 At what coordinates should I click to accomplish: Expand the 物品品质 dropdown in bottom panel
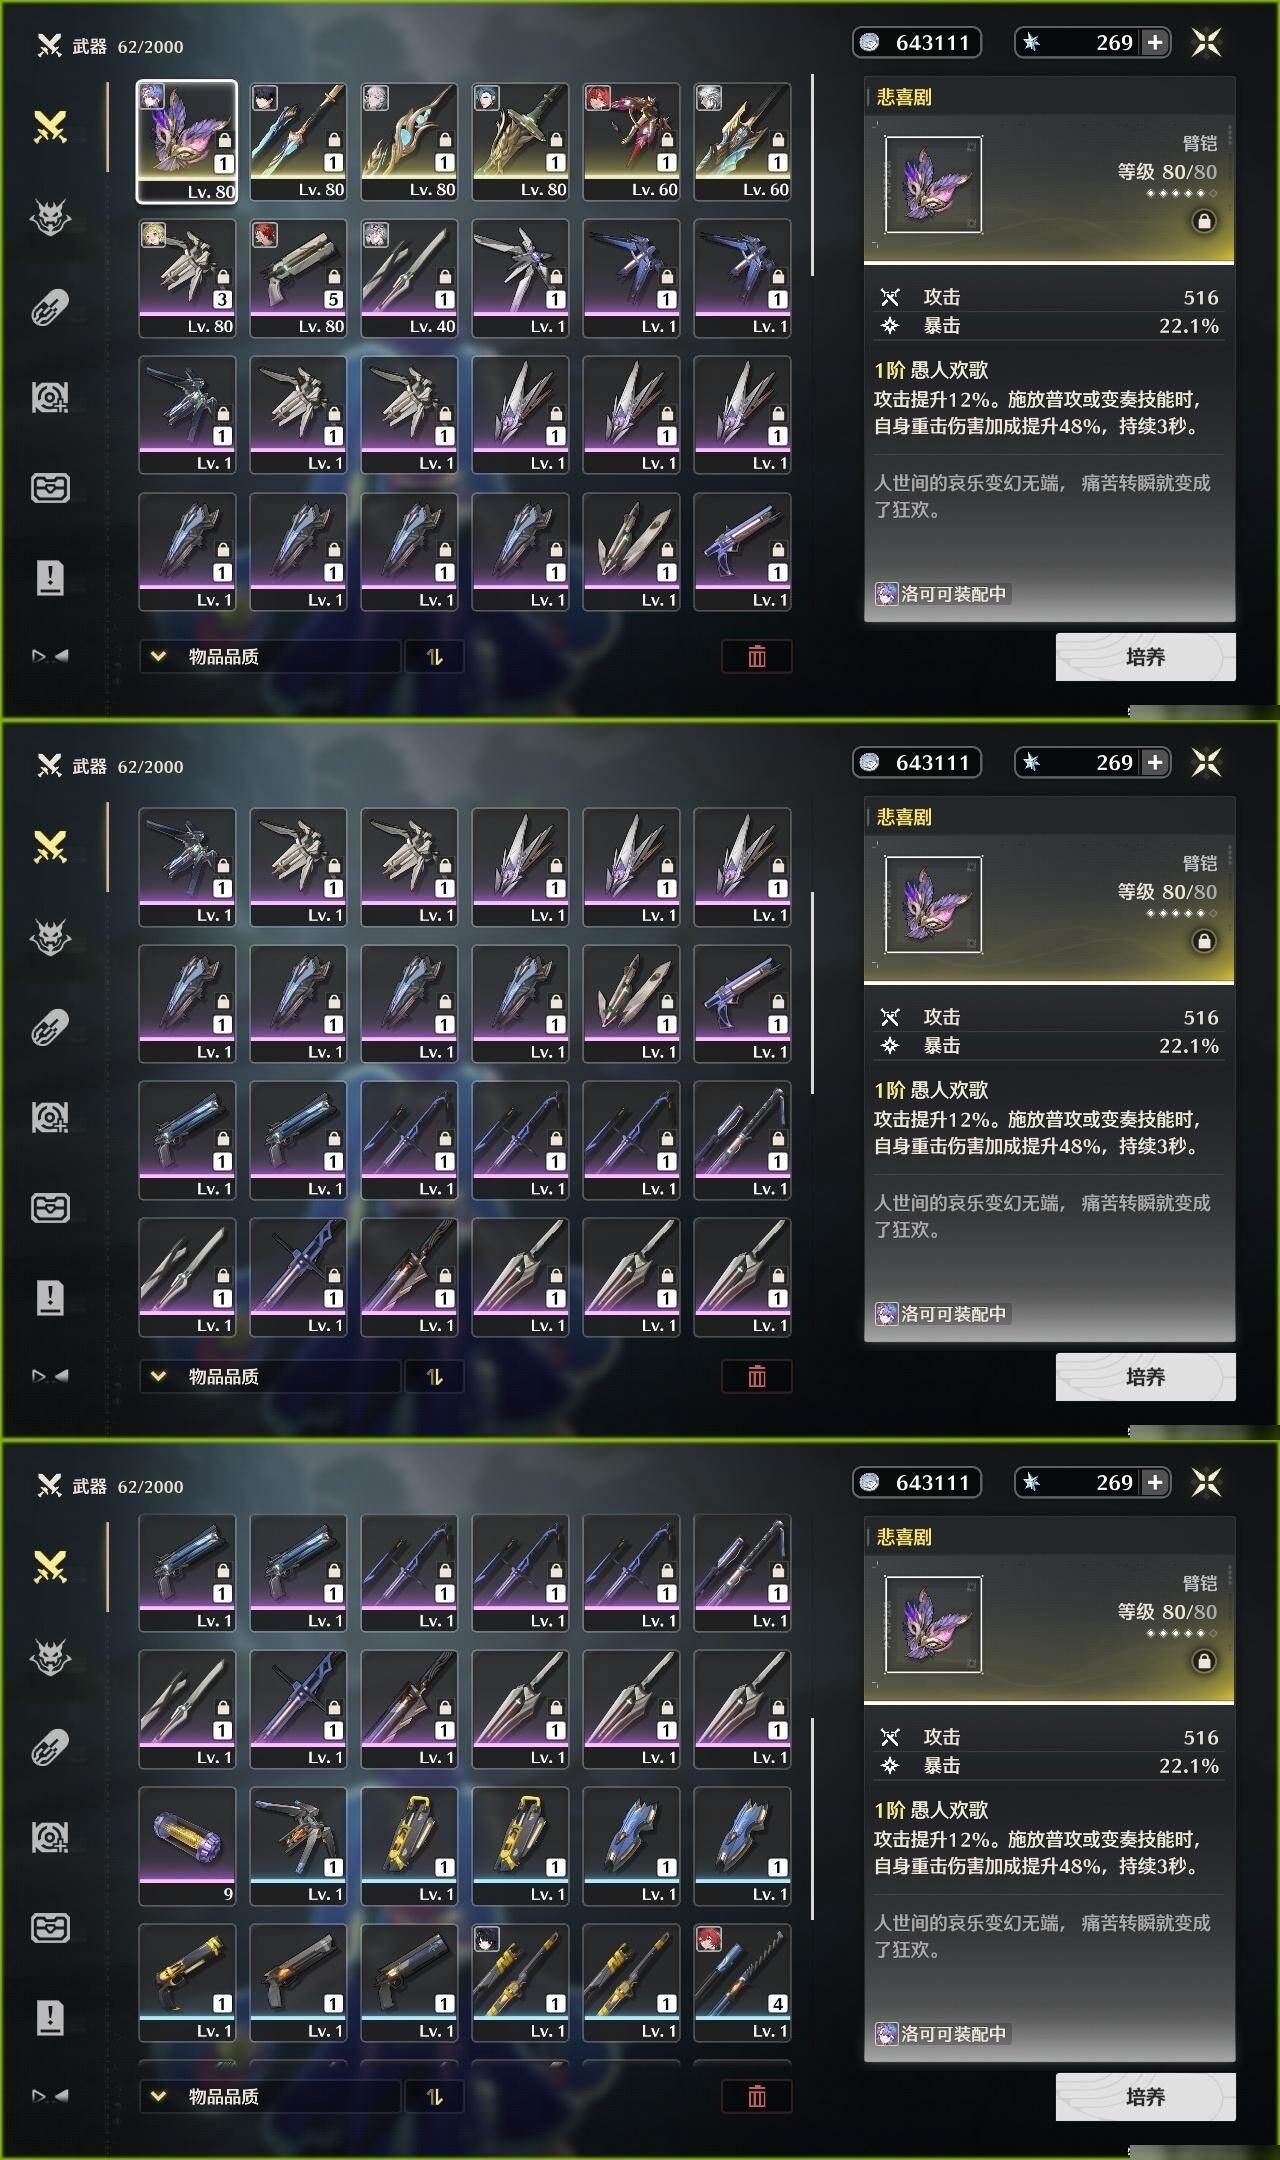(x=270, y=2097)
